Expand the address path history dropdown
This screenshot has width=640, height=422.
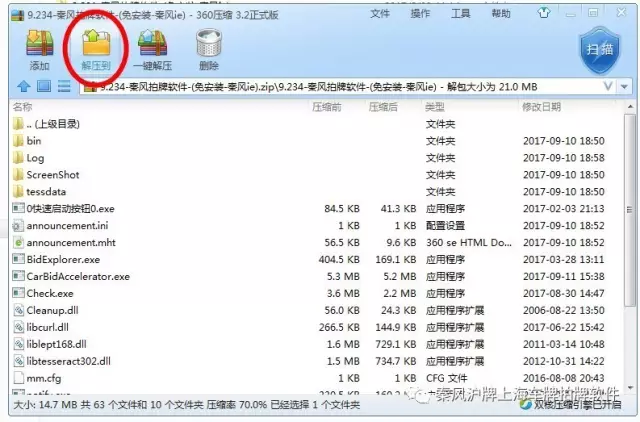(608, 86)
